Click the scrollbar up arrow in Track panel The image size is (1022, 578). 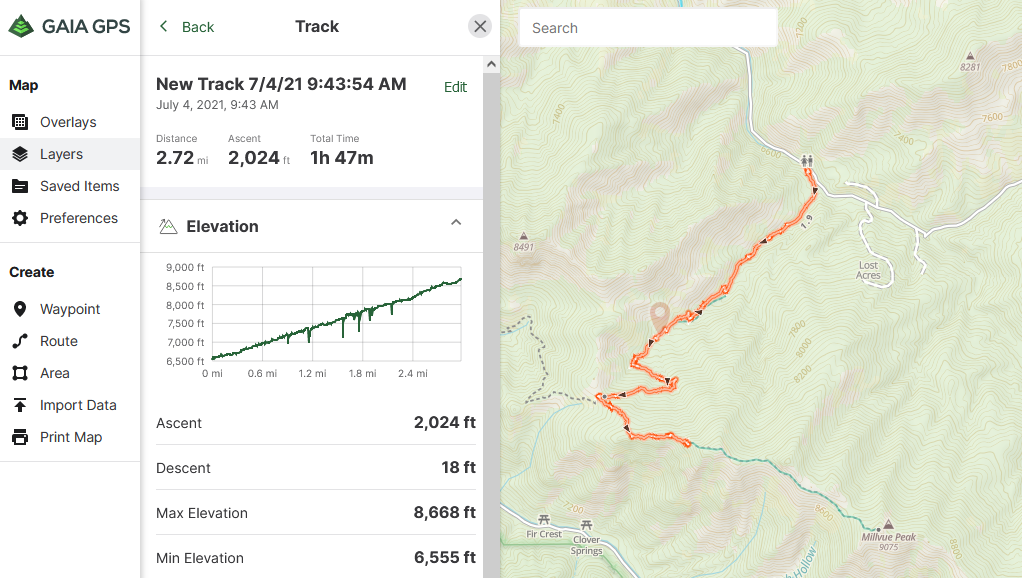[491, 64]
